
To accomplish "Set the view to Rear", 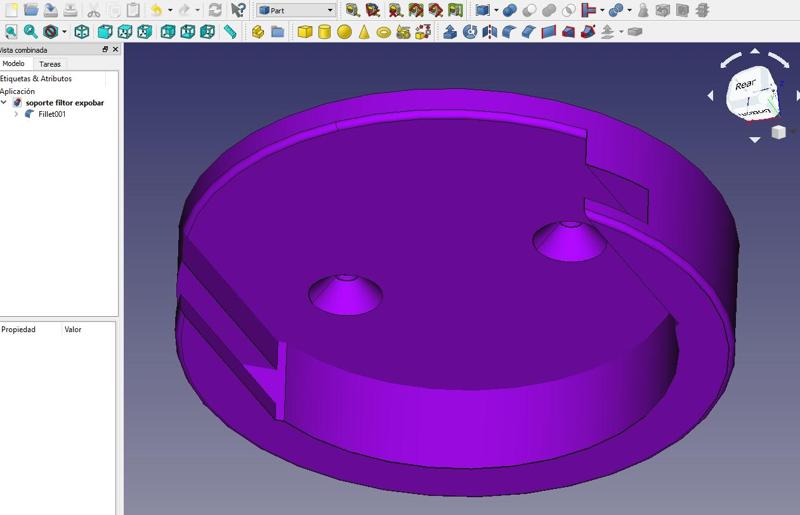I will pyautogui.click(x=167, y=32).
